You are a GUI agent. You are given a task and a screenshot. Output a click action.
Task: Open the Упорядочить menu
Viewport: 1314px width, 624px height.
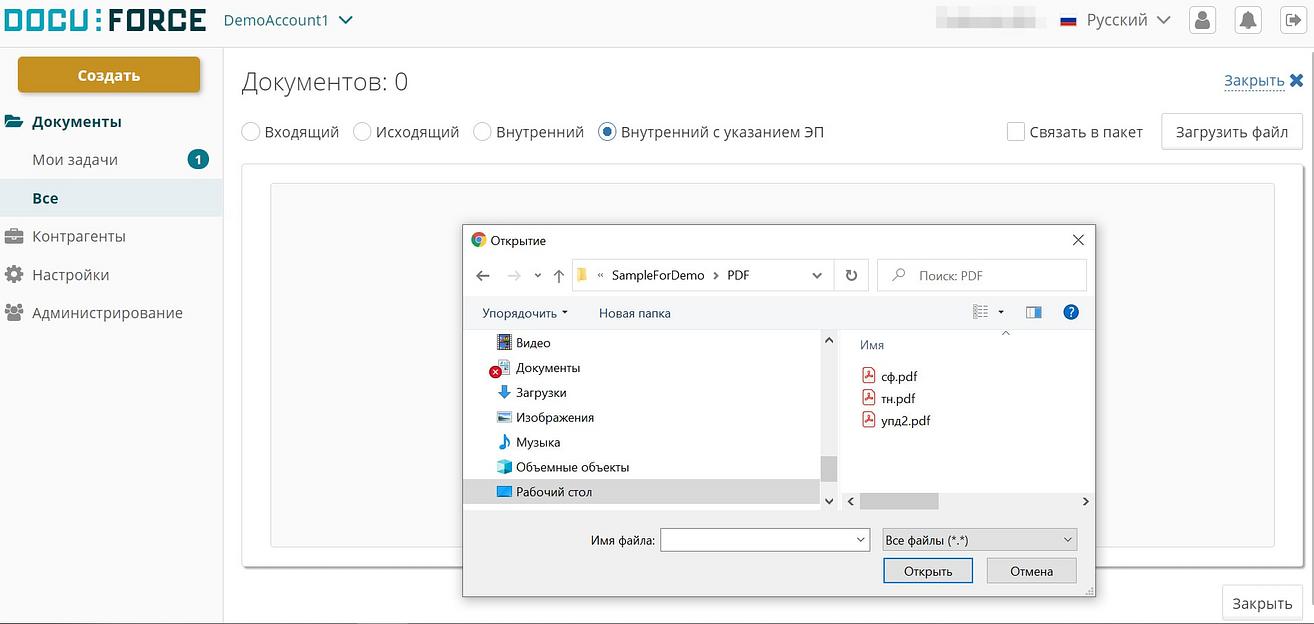[524, 313]
